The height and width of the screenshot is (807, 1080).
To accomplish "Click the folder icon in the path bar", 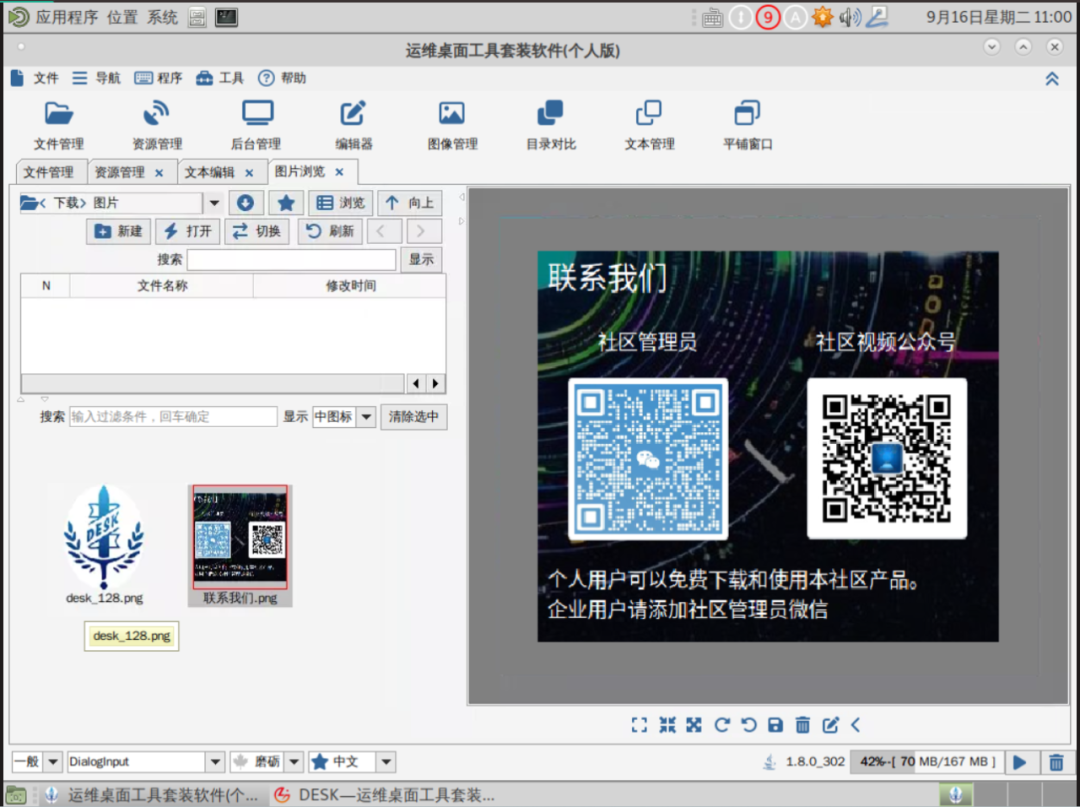I will pyautogui.click(x=29, y=202).
